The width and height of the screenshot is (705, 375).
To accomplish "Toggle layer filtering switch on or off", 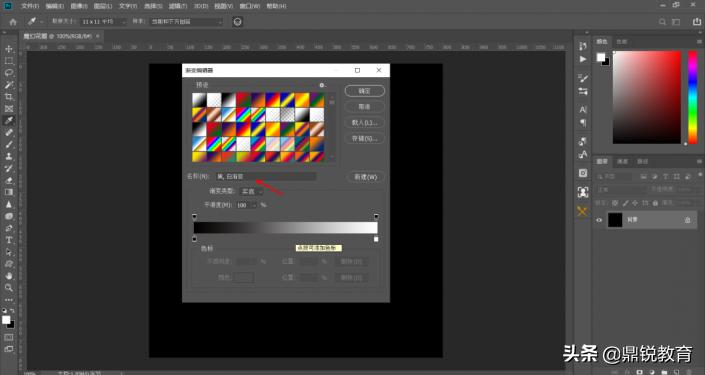I will tap(700, 174).
